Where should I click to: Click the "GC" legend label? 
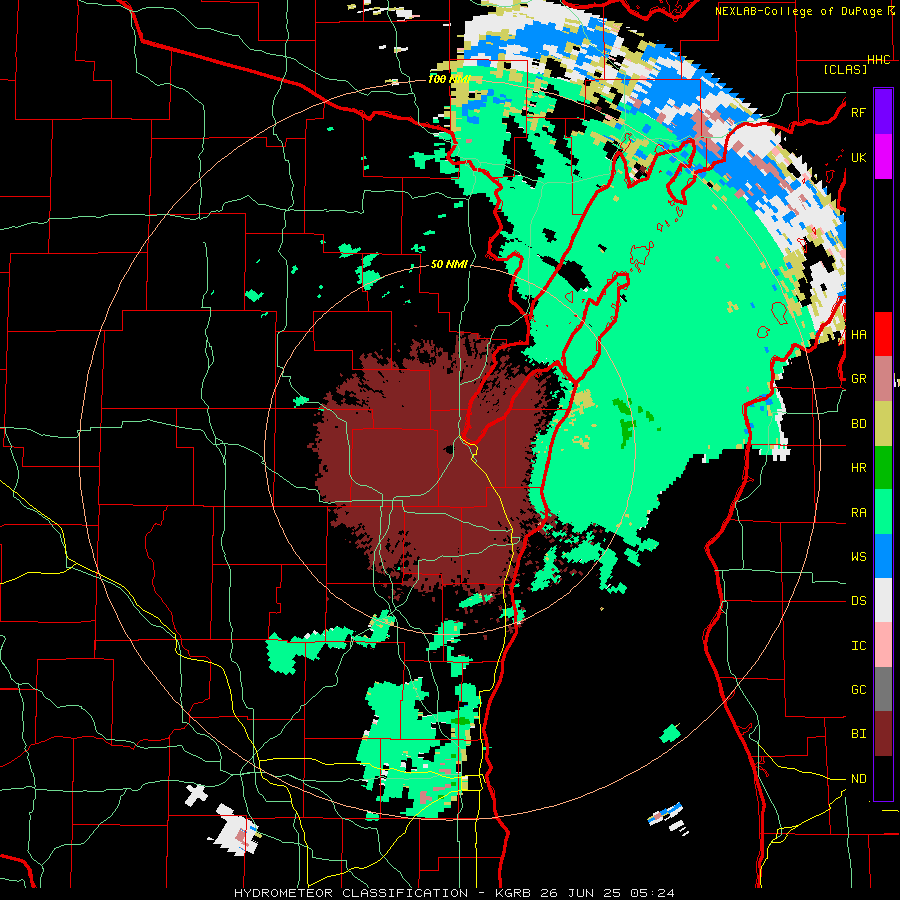pos(858,690)
